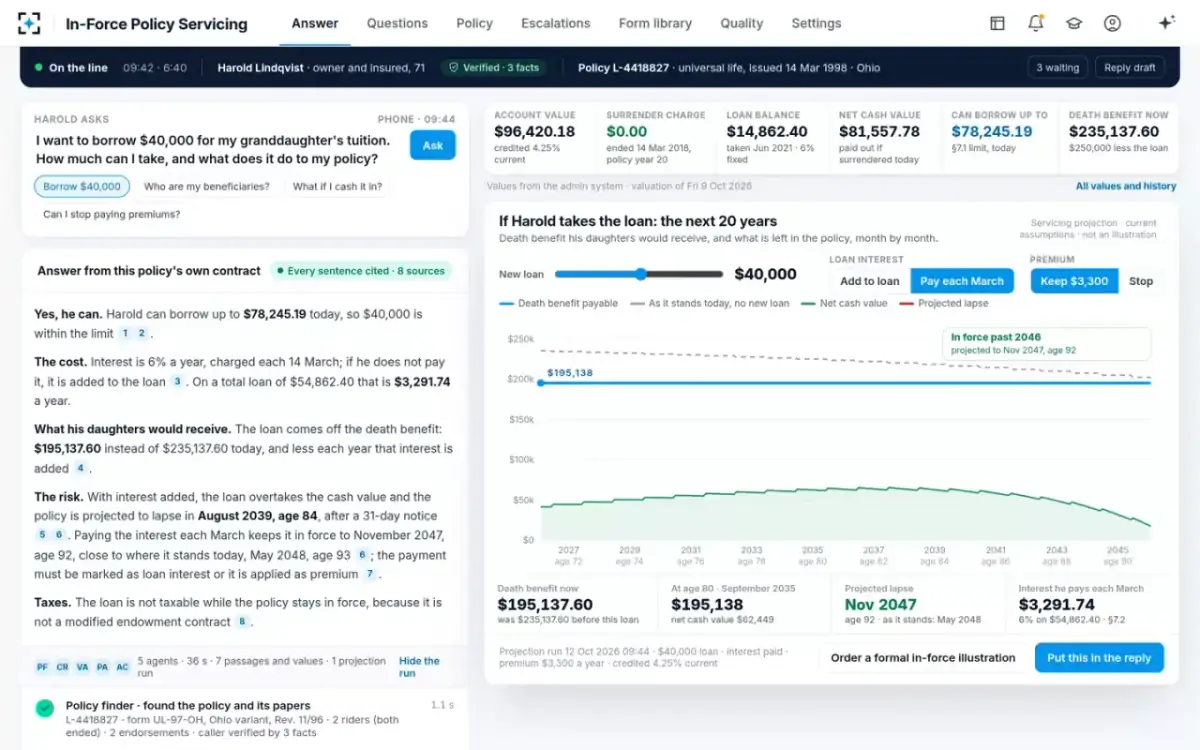Select Stop premium option
The width and height of the screenshot is (1200, 750).
pos(1141,281)
